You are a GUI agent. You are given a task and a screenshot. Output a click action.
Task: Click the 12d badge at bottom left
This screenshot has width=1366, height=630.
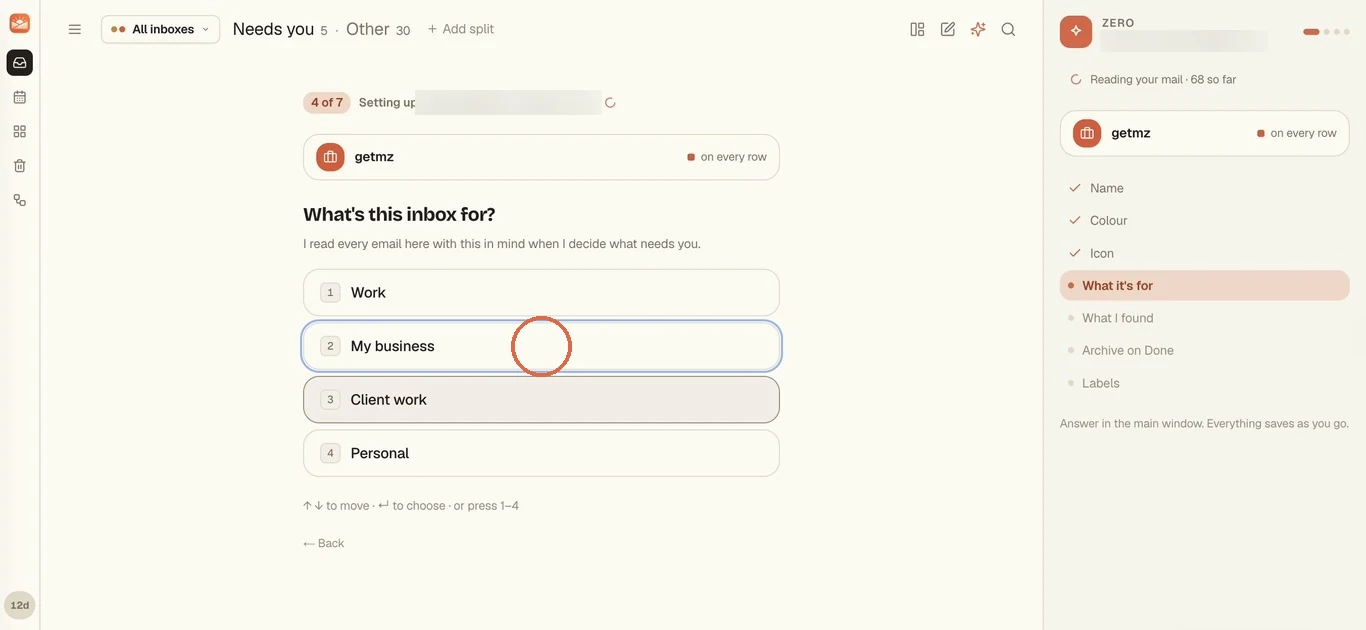pos(19,605)
